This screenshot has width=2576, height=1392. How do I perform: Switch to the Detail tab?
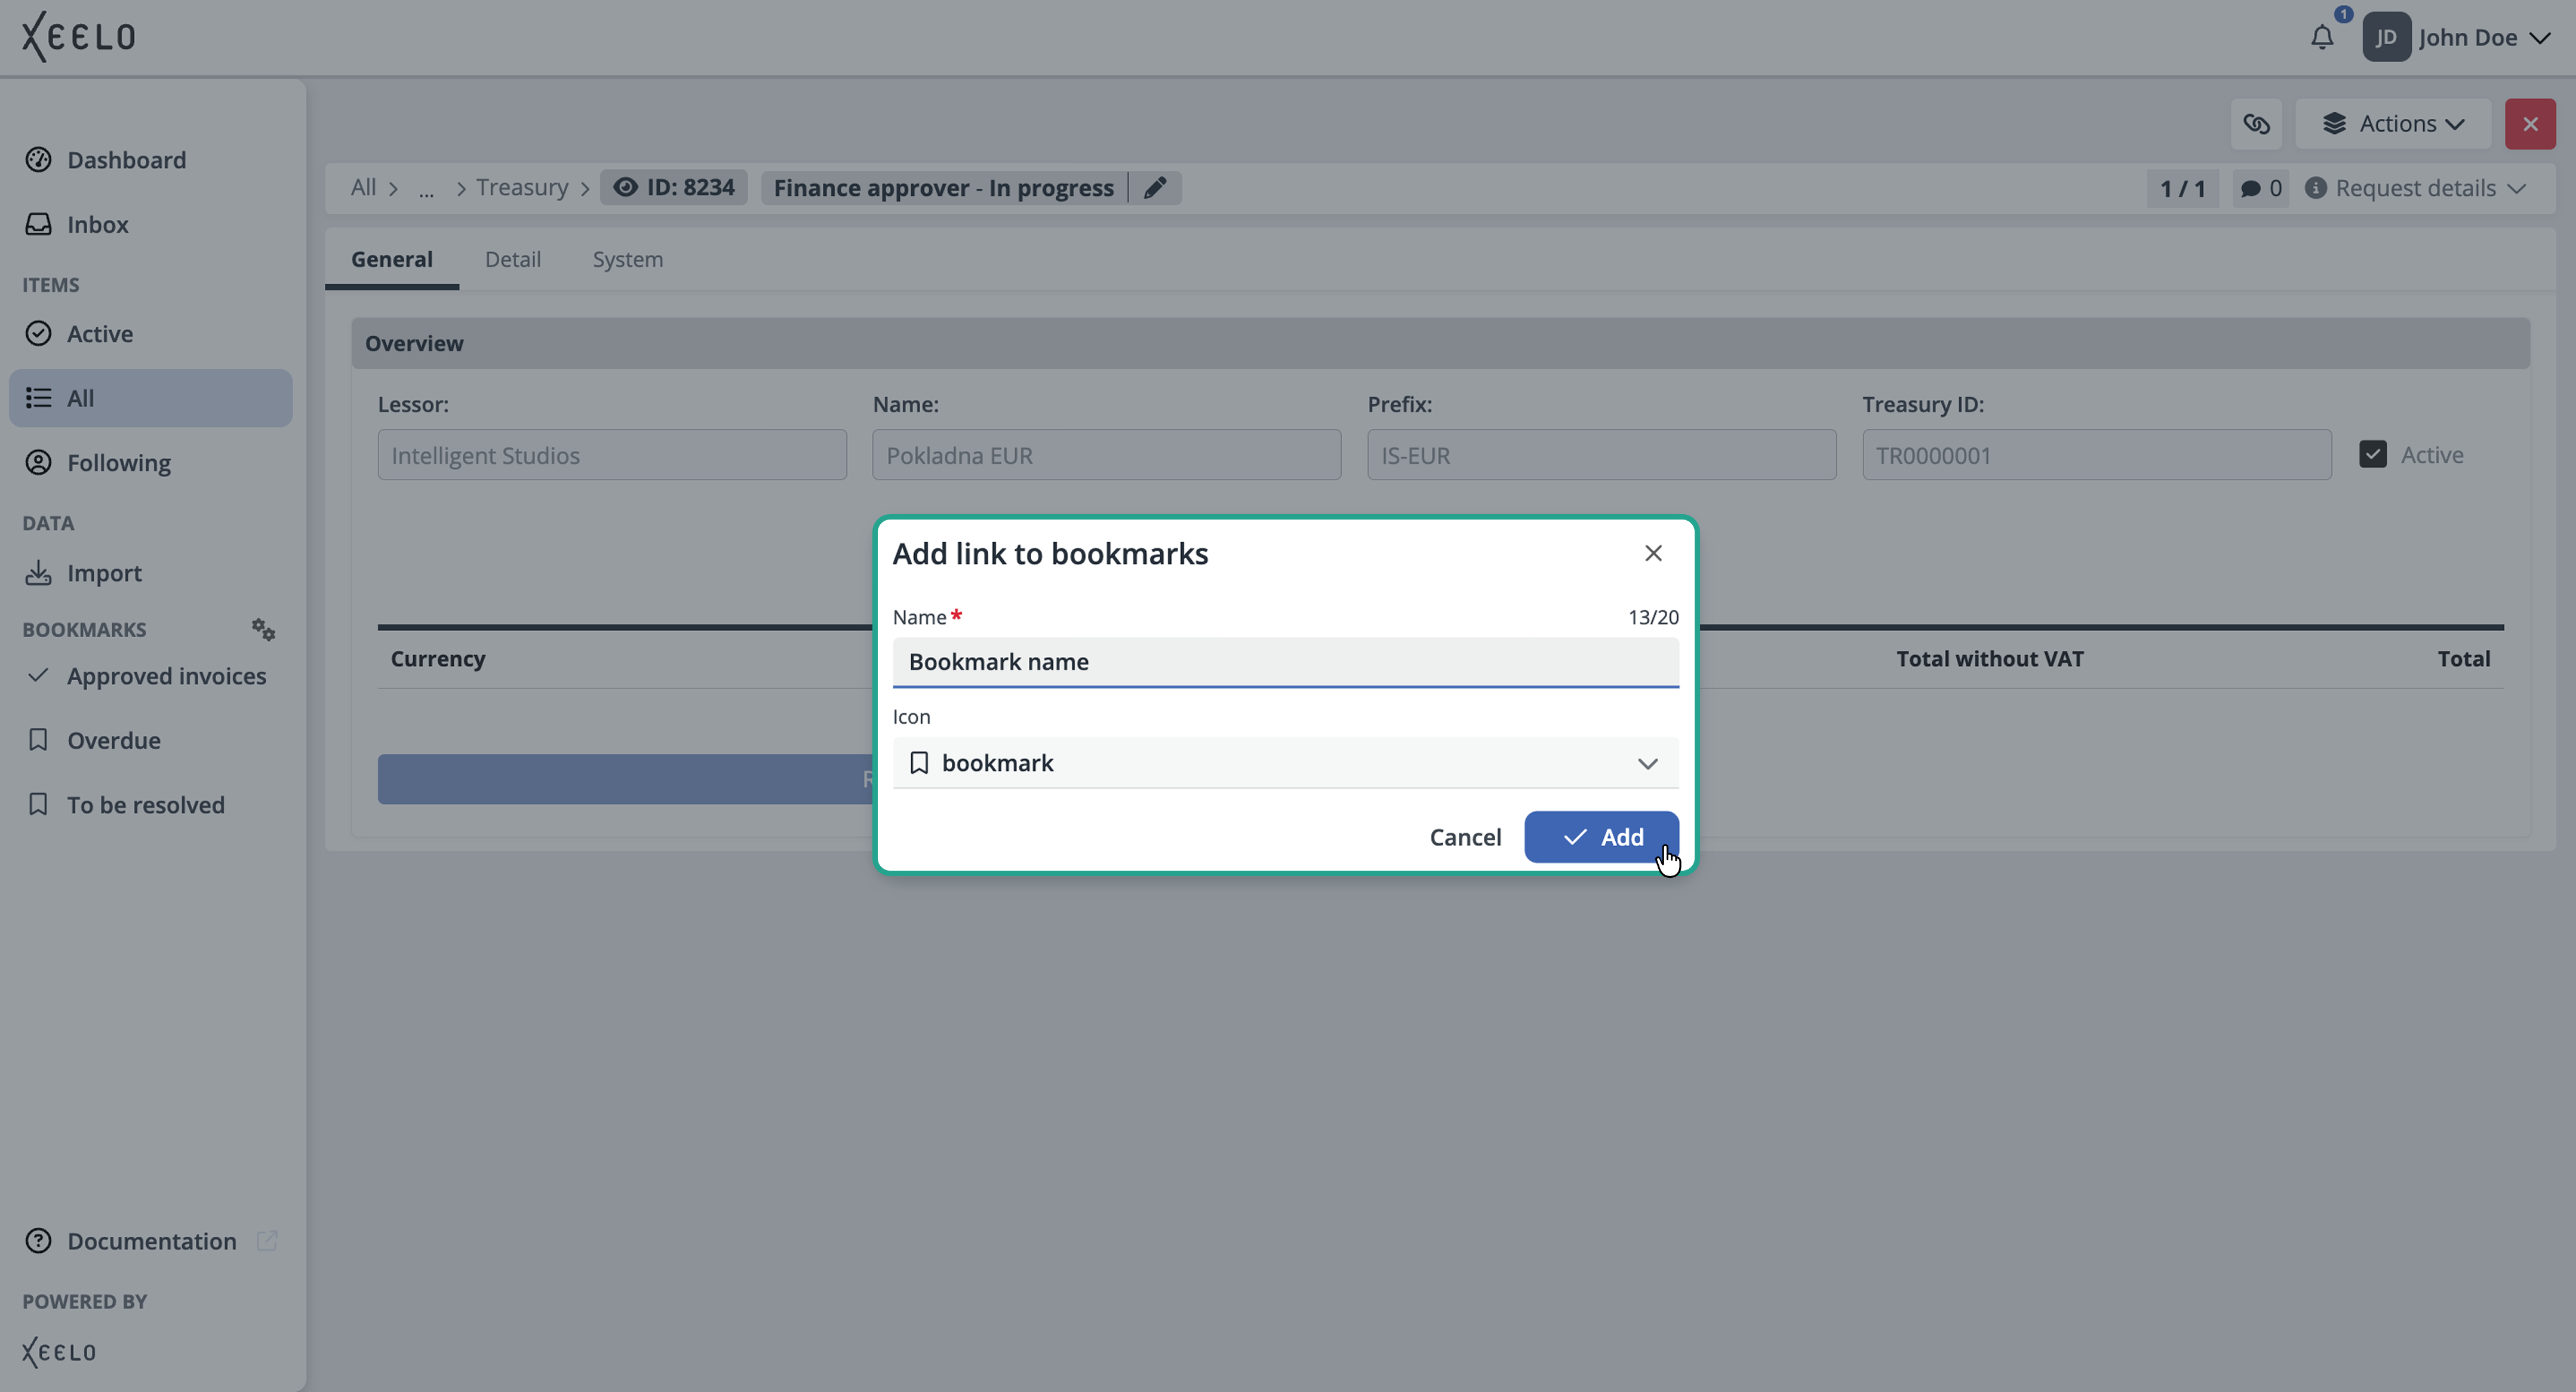(512, 259)
